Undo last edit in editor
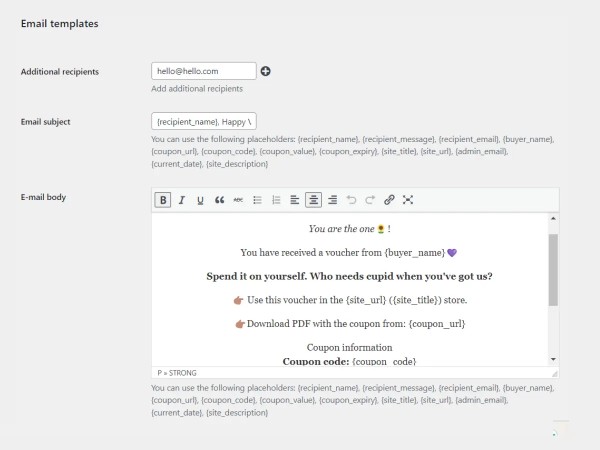Viewport: 600px width, 450px height. coord(351,200)
